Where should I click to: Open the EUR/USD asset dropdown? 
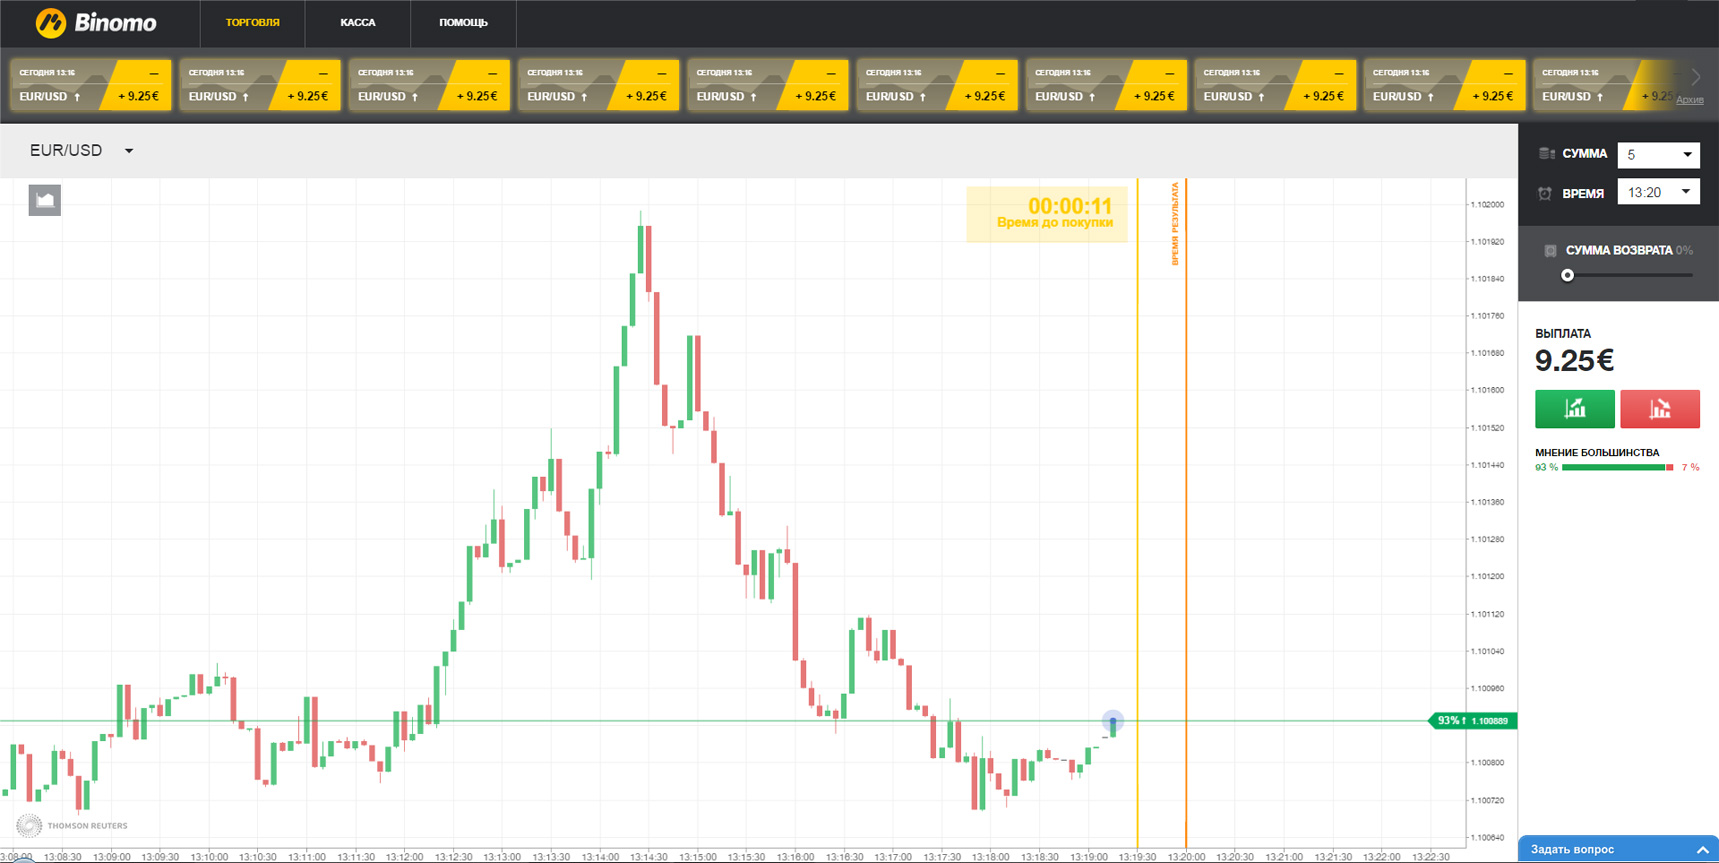(82, 151)
